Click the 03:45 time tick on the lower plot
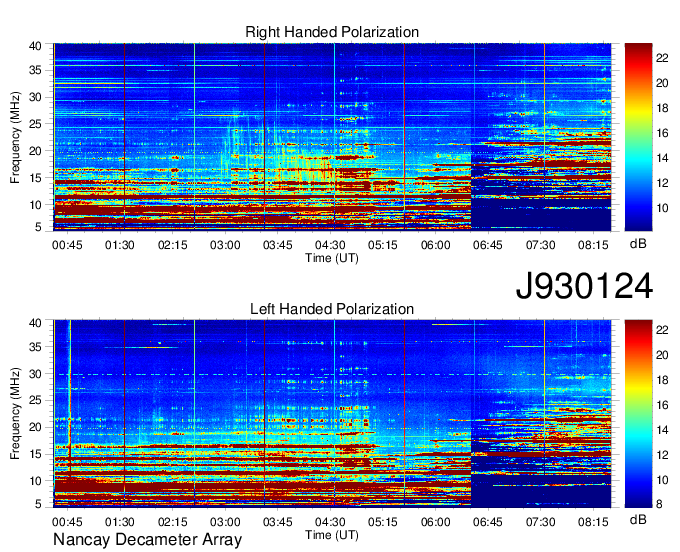The width and height of the screenshot is (680, 552). pyautogui.click(x=278, y=522)
